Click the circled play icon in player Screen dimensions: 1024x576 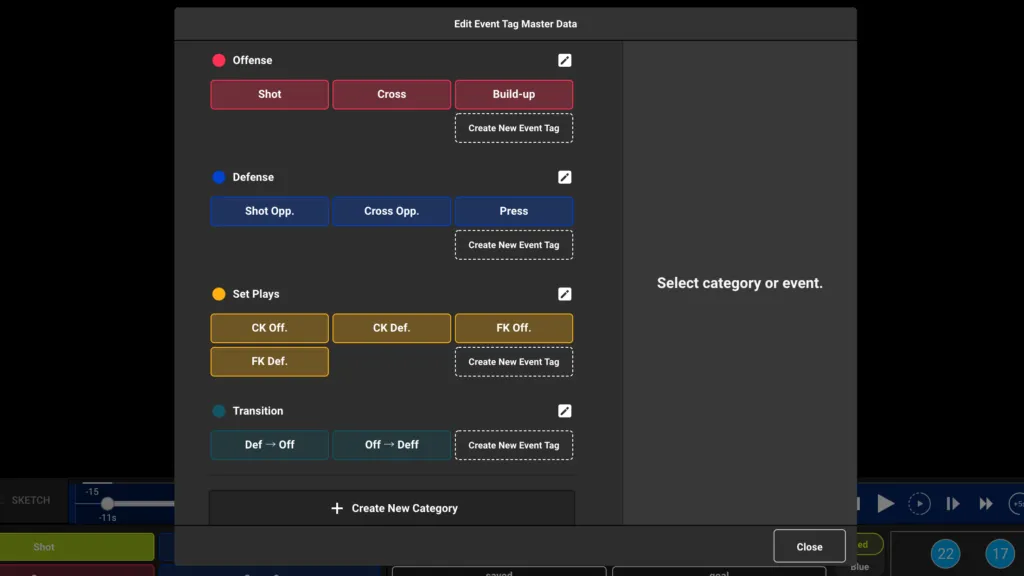point(920,504)
